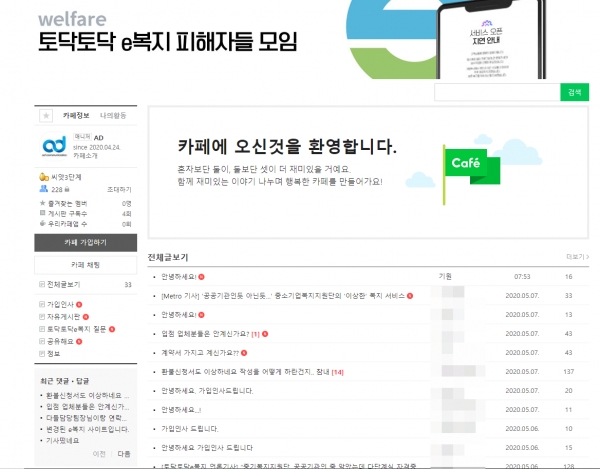Image resolution: width=600 pixels, height=469 pixels.
Task: Click the 전체글보기 board icon in sidebar
Action: [x=41, y=285]
